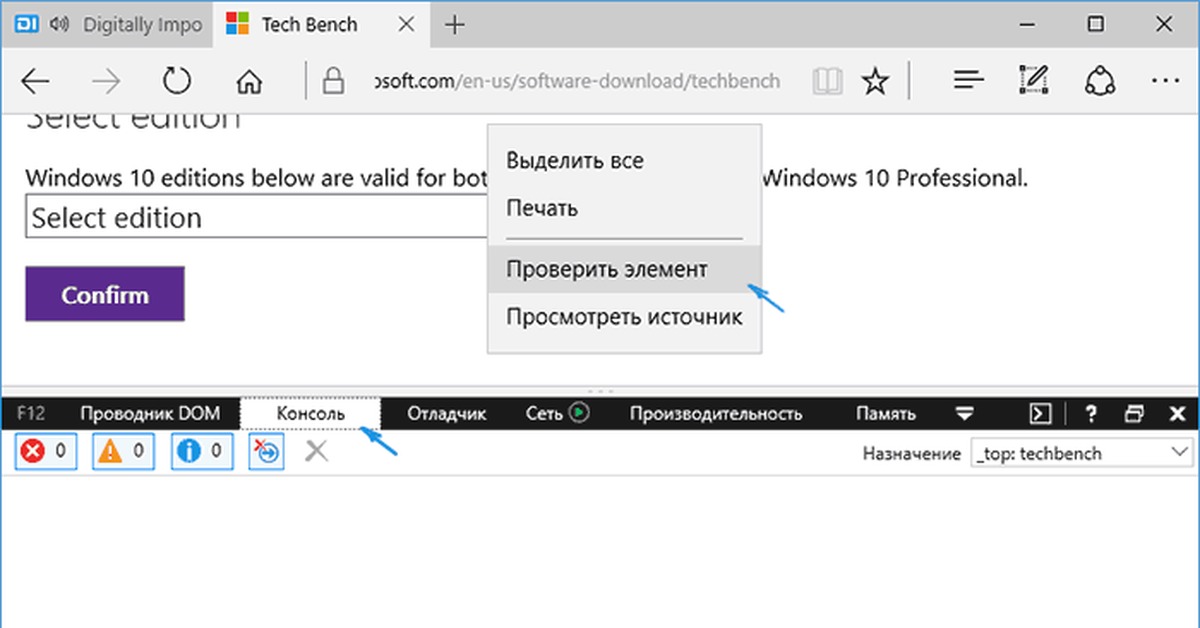This screenshot has height=628, width=1200.
Task: Toggle warning messages filter showing 0
Action: (123, 452)
